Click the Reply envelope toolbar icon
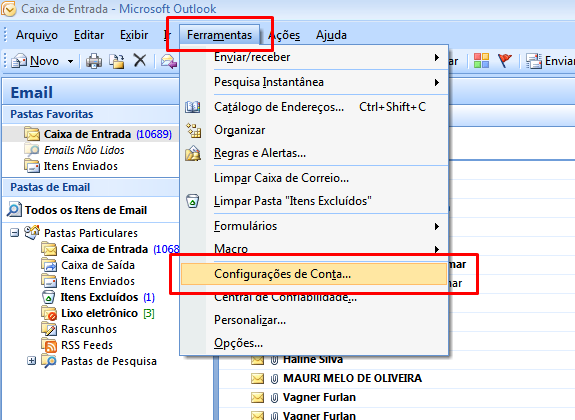 click(x=169, y=61)
